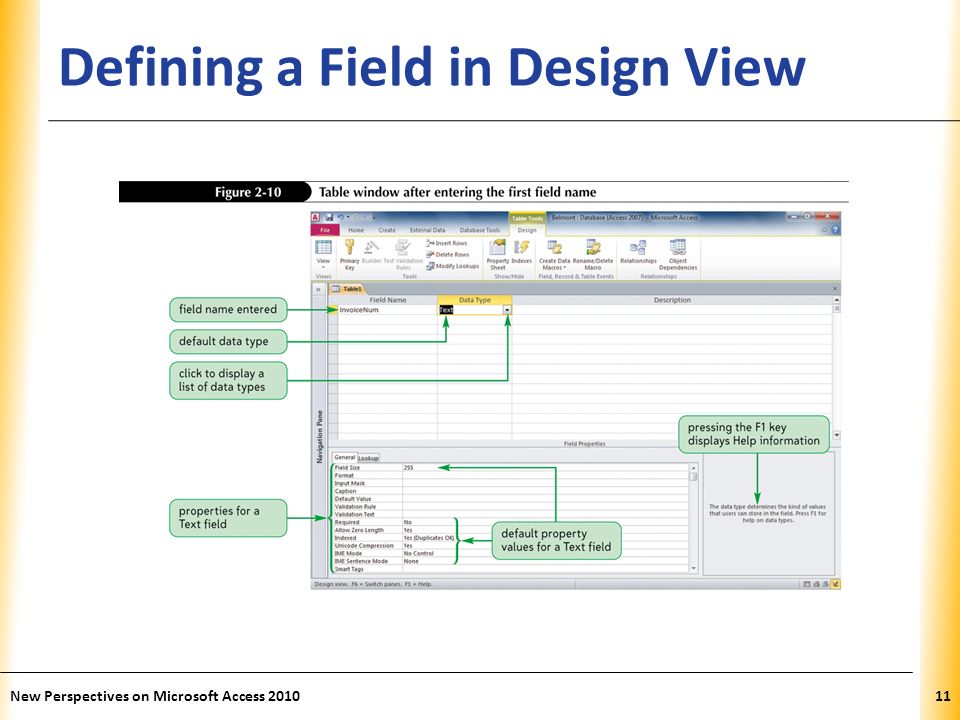
Task: Switch to the Create ribbon tab
Action: coord(387,230)
